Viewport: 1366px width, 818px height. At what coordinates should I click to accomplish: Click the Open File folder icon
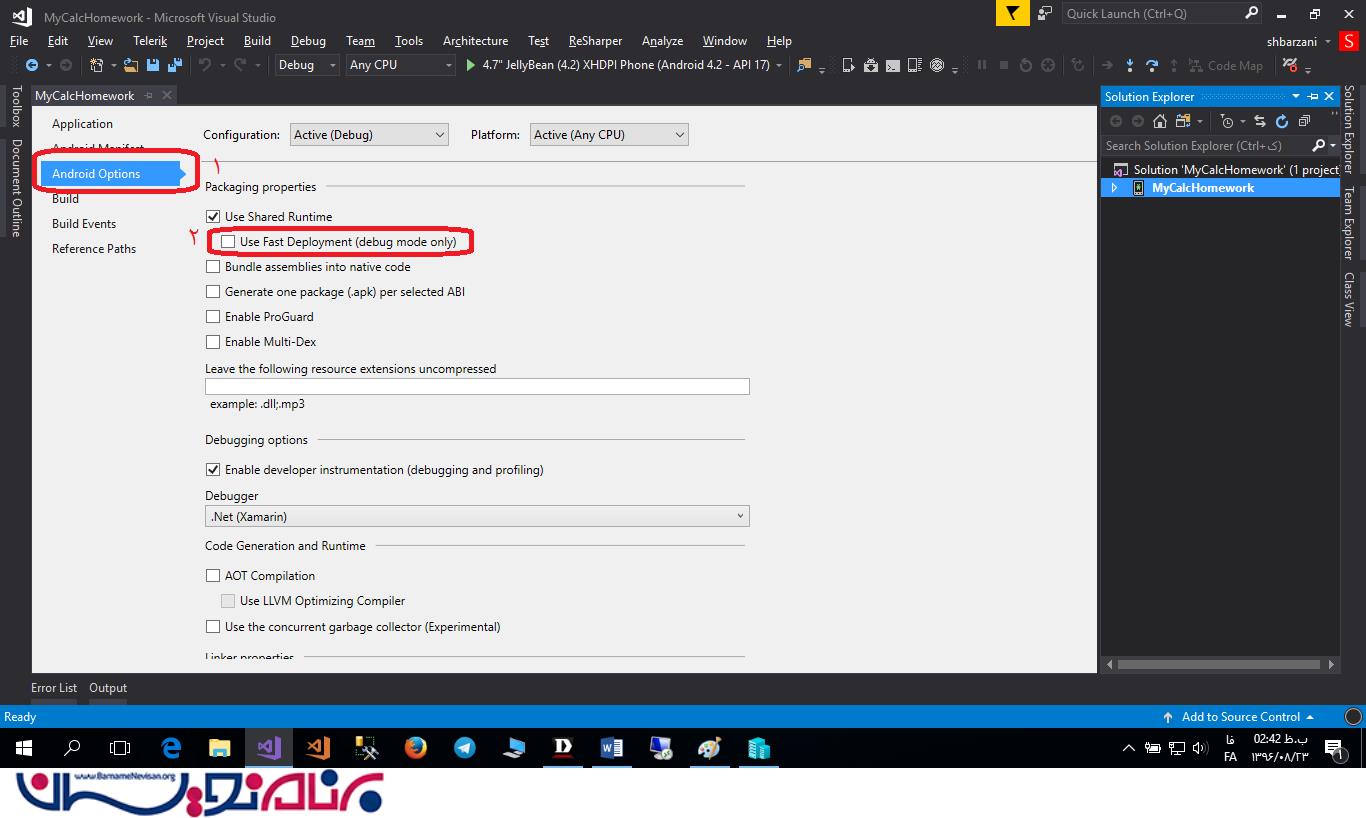click(130, 65)
